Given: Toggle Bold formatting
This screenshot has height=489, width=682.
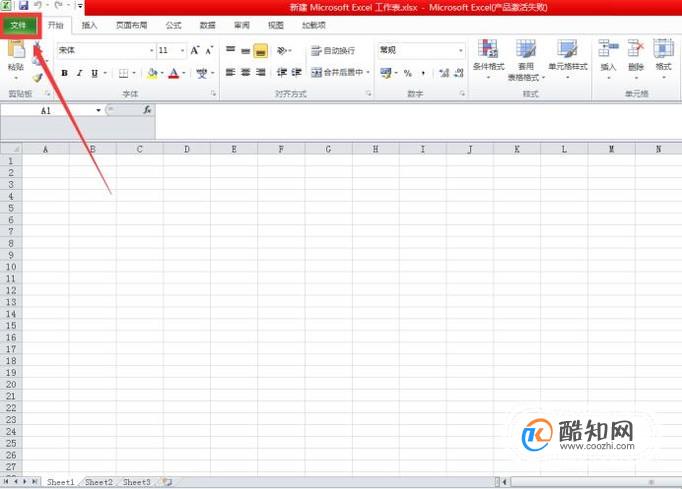Looking at the screenshot, I should click(64, 73).
